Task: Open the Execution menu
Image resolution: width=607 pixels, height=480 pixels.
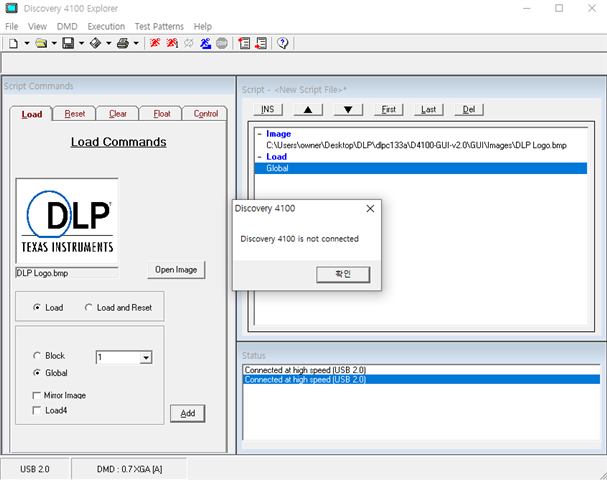Action: click(x=106, y=26)
